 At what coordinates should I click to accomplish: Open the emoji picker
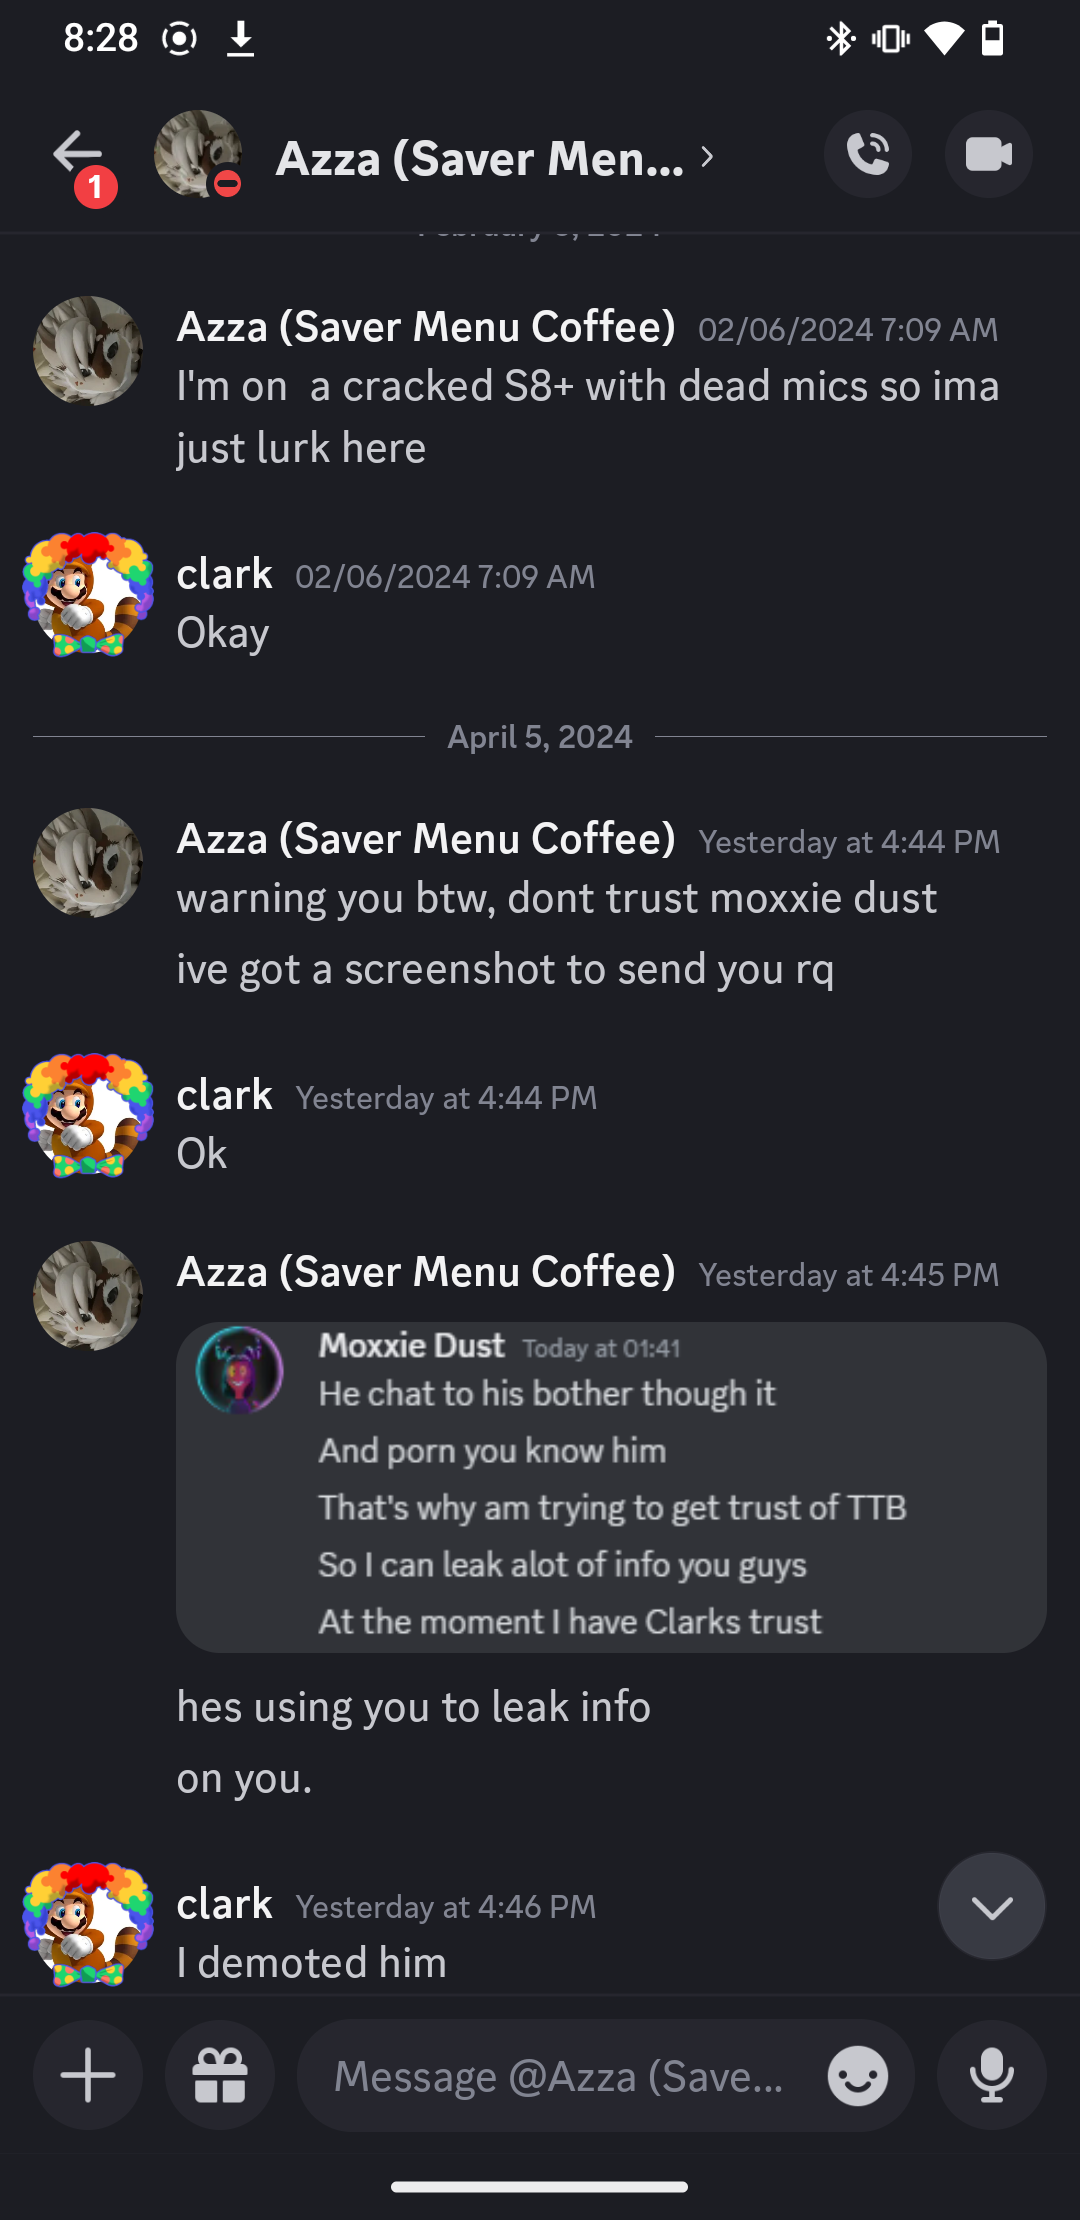click(857, 2076)
